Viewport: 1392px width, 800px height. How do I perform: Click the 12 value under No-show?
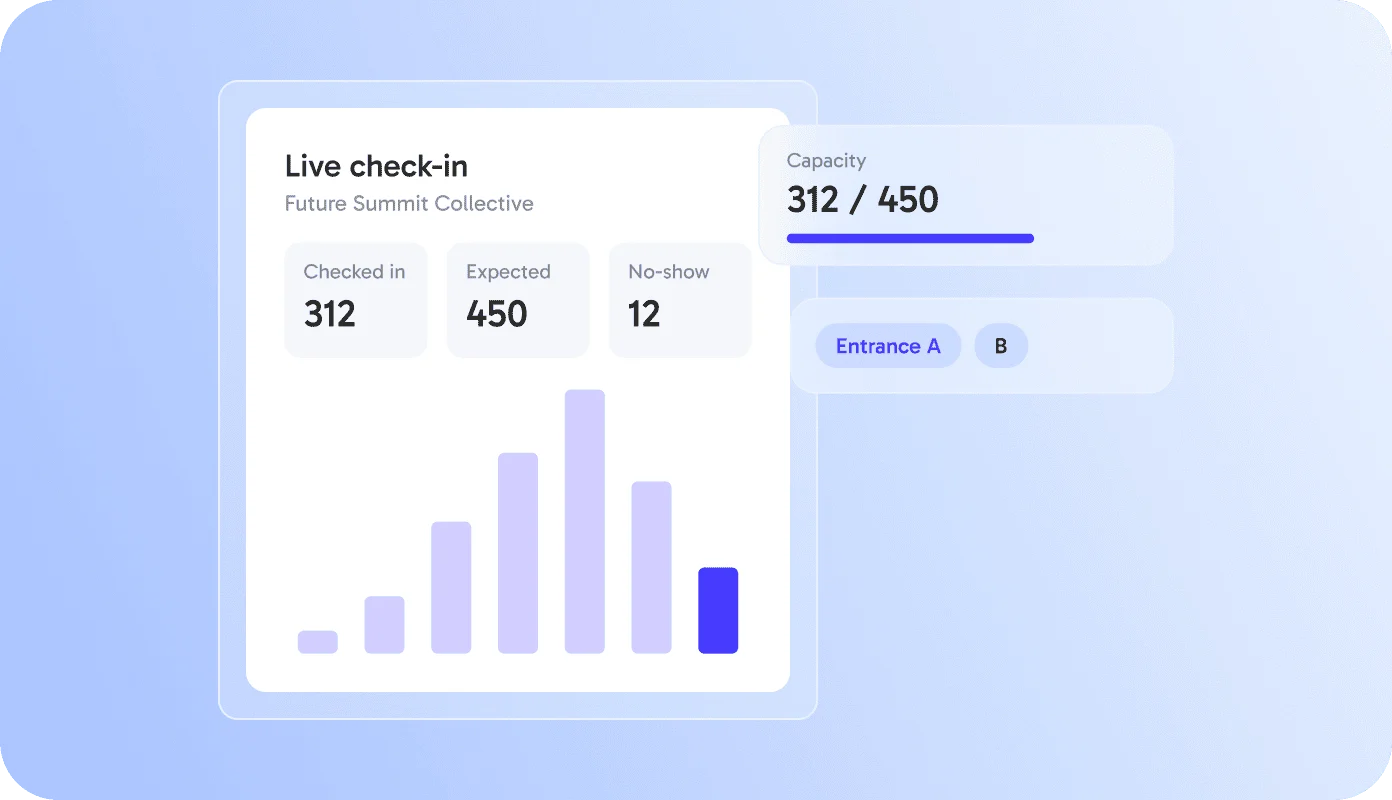644,314
